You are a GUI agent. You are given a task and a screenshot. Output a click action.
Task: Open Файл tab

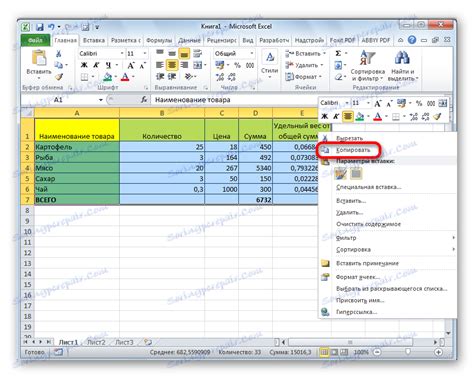pos(35,40)
